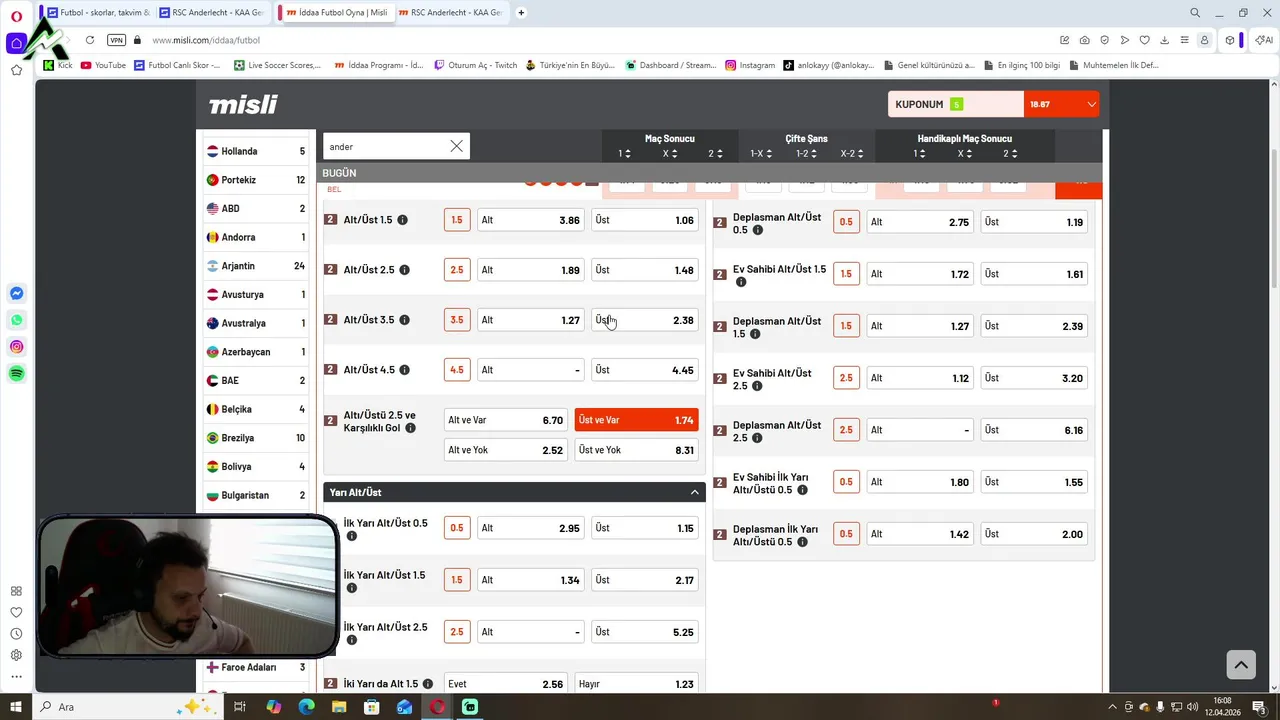This screenshot has width=1280, height=720.
Task: Open Opera history clock icon in sidebar
Action: tap(16, 634)
